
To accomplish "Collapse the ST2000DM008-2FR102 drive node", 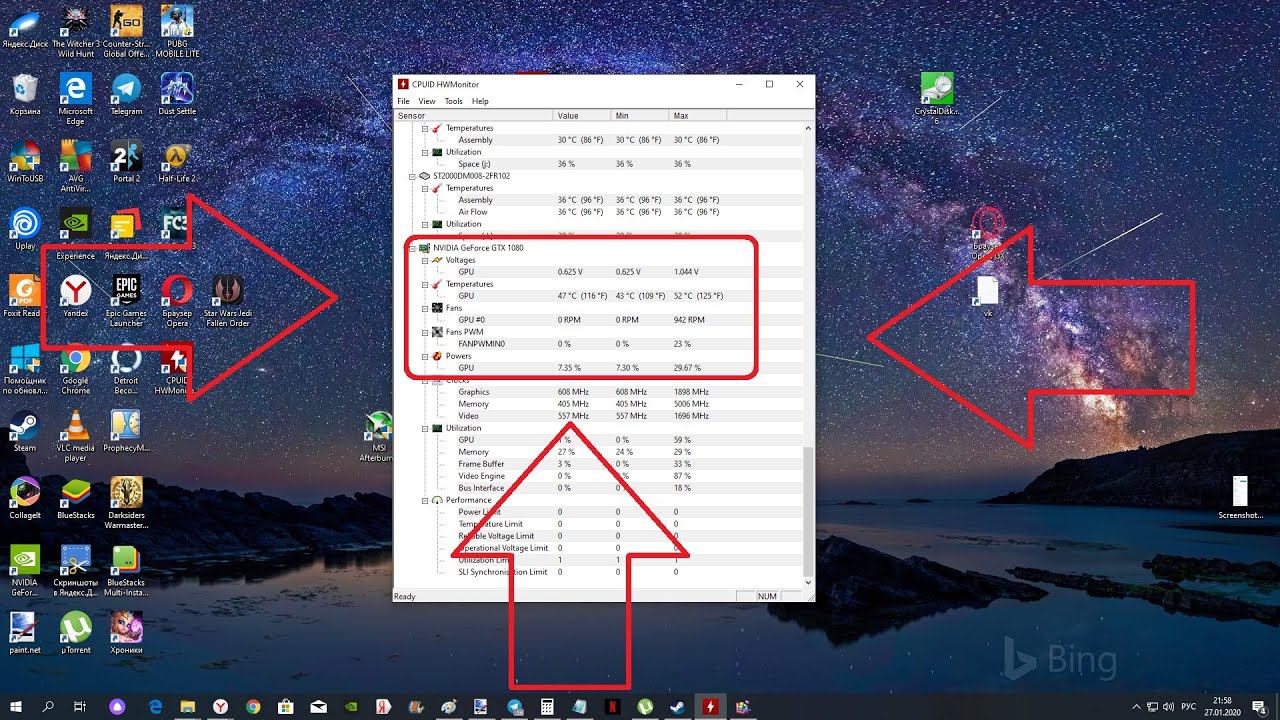I will (x=413, y=176).
